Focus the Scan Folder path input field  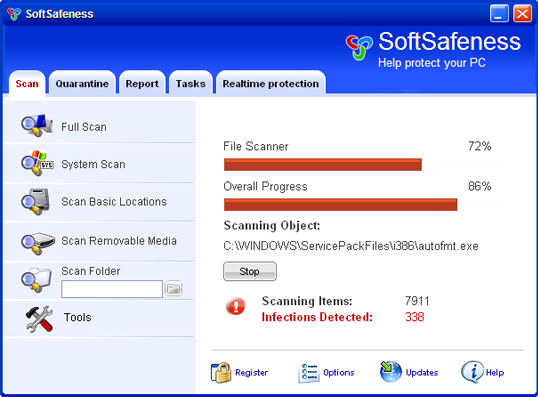click(x=112, y=289)
